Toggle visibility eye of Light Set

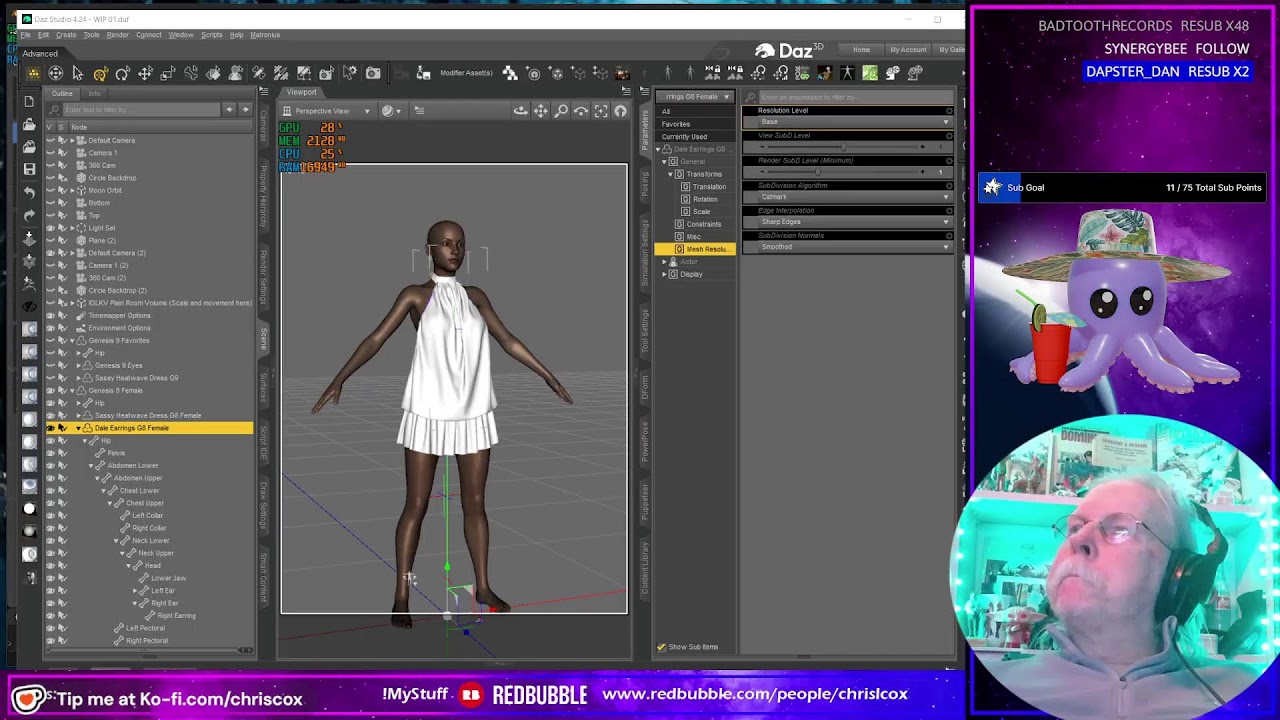coord(50,228)
